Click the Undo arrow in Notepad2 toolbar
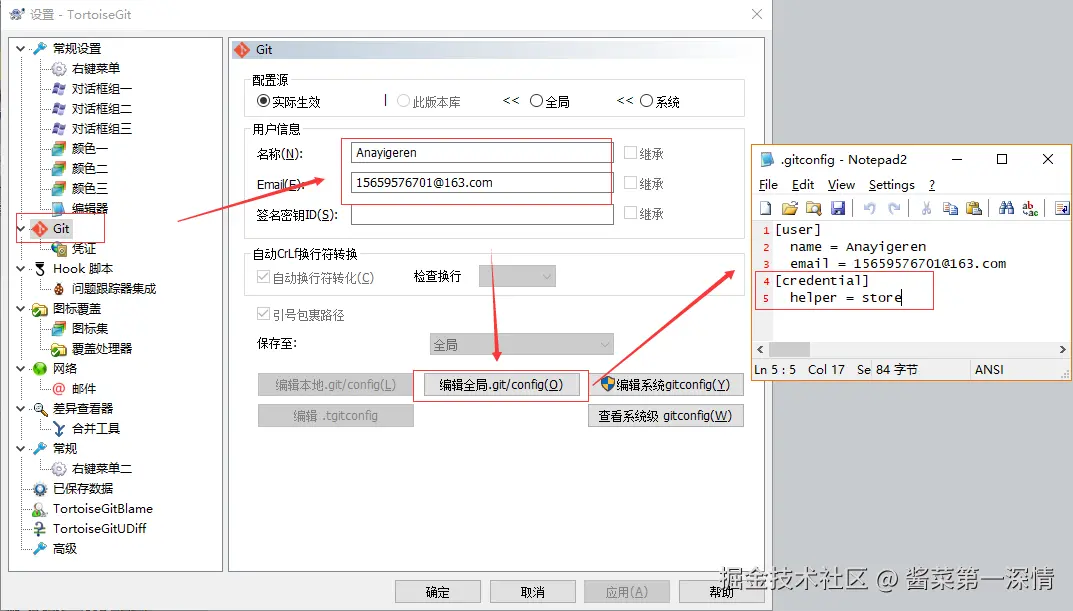Viewport: 1073px width, 611px height. (x=869, y=208)
